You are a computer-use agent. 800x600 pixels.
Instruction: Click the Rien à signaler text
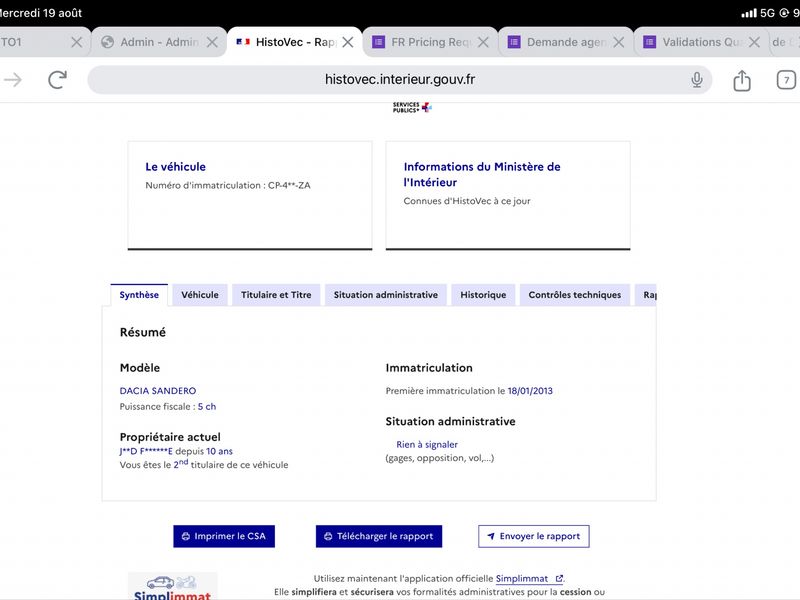[427, 444]
